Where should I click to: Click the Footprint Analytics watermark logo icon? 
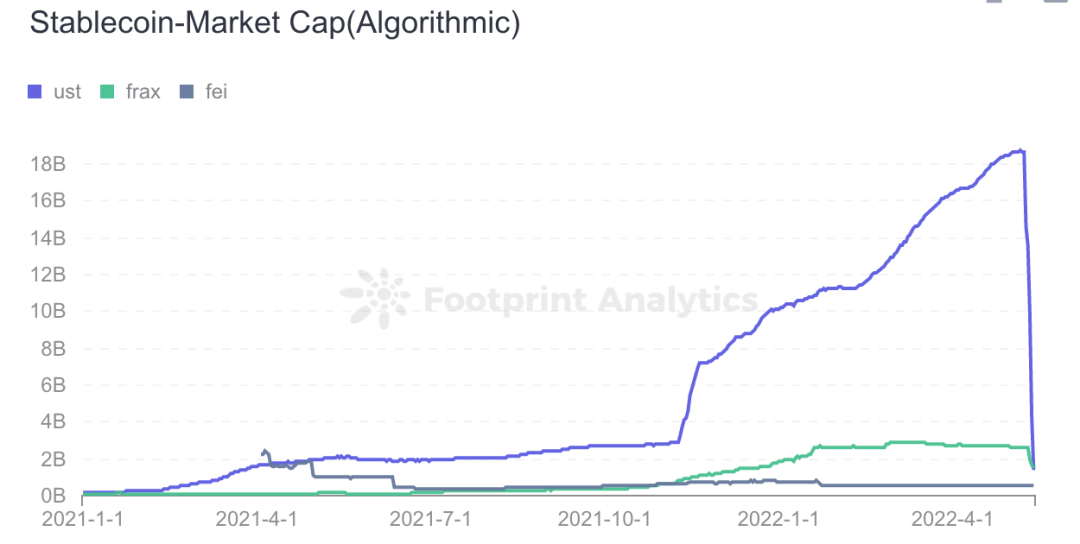[x=376, y=298]
